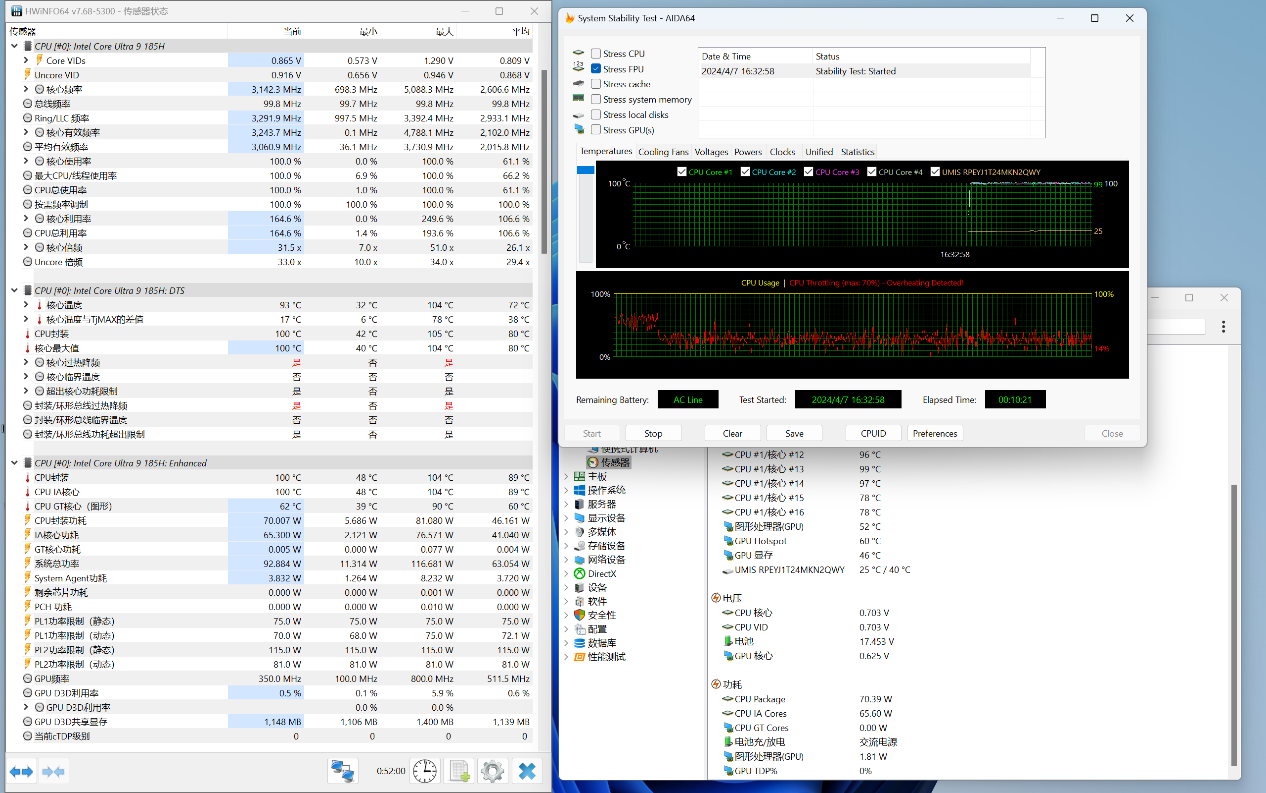1266x793 pixels.
Task: Click the HWiNFO vertical scrollbar
Action: (x=544, y=160)
